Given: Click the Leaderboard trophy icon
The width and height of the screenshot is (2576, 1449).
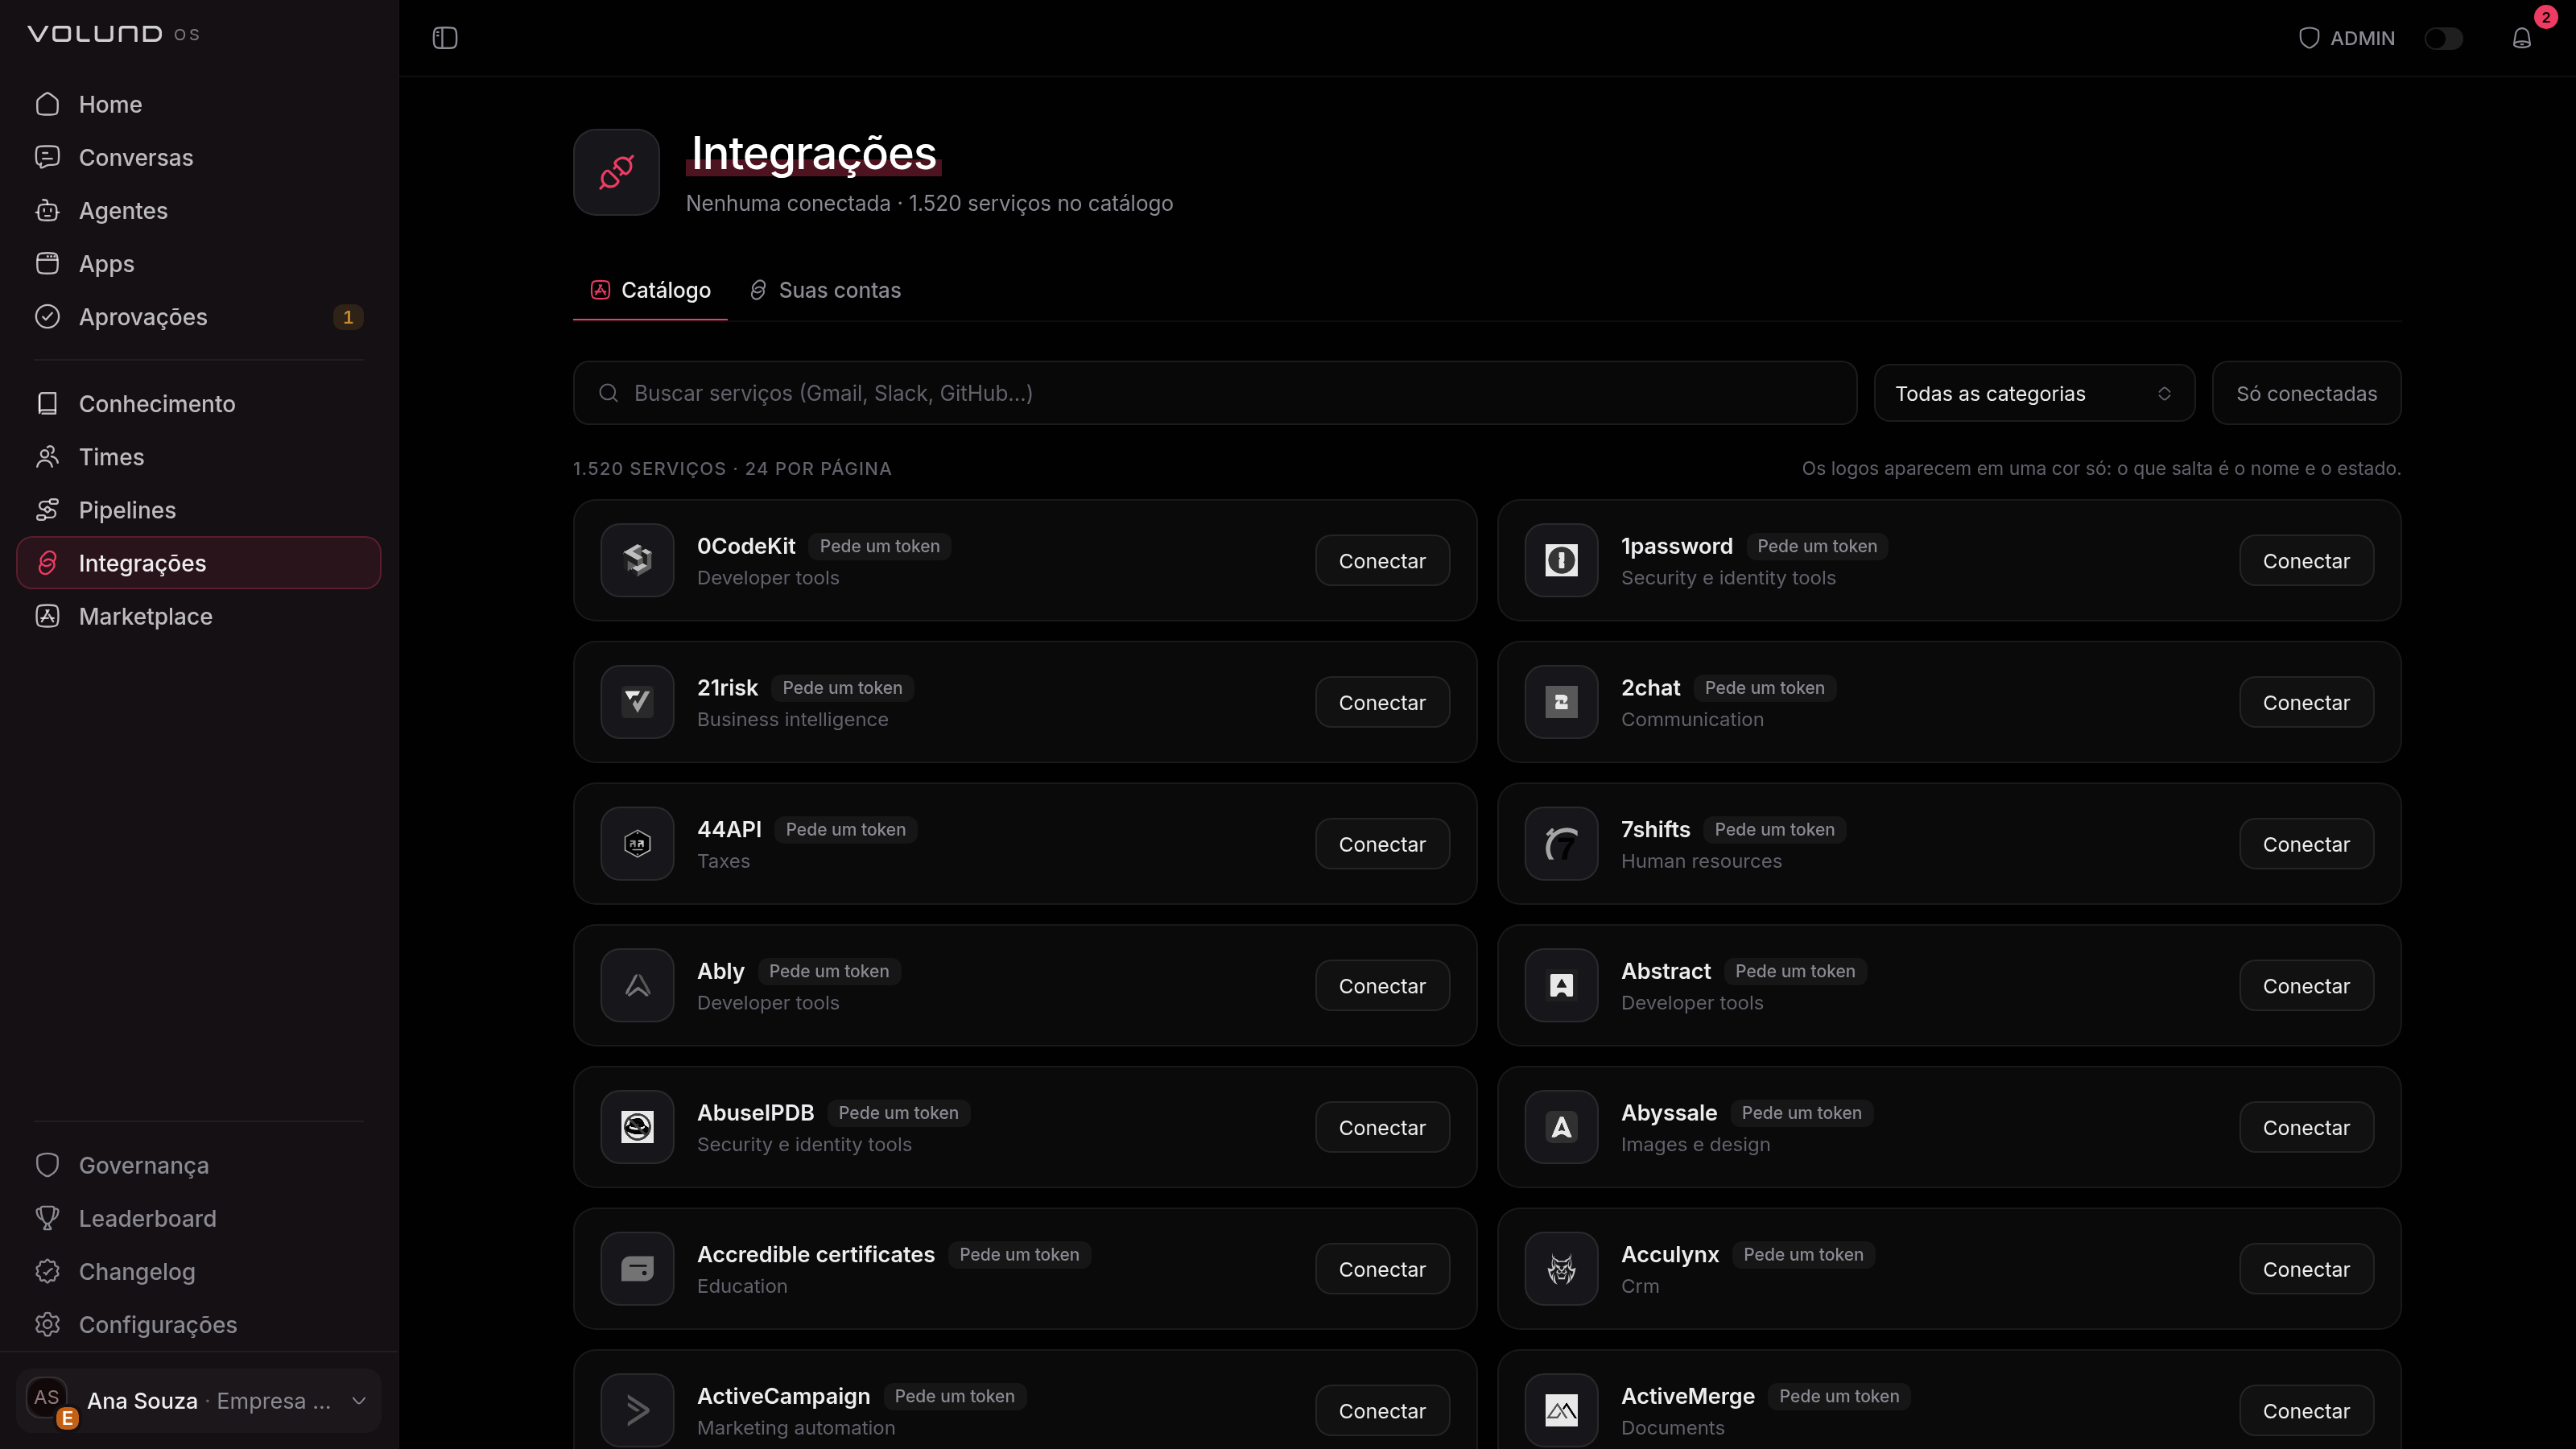Looking at the screenshot, I should tap(47, 1217).
